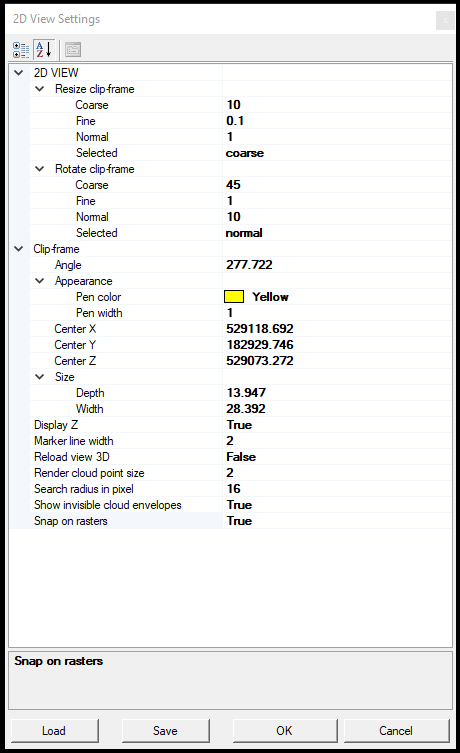
Task: Select the Reload view 3D False value
Action: click(x=337, y=457)
